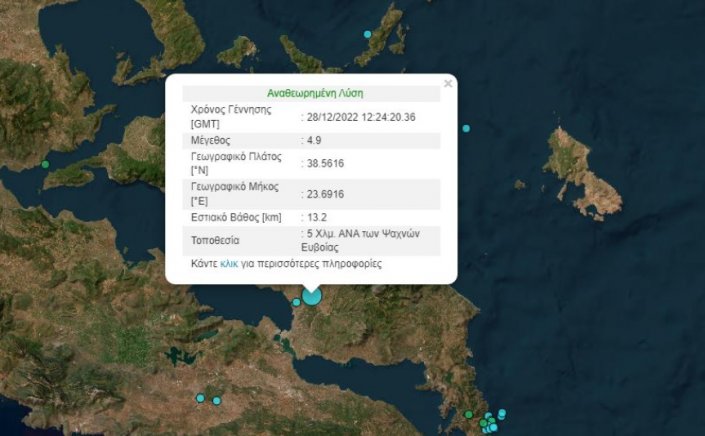This screenshot has height=436, width=705.
Task: Click the magnitude value 4.9
Action: point(314,140)
